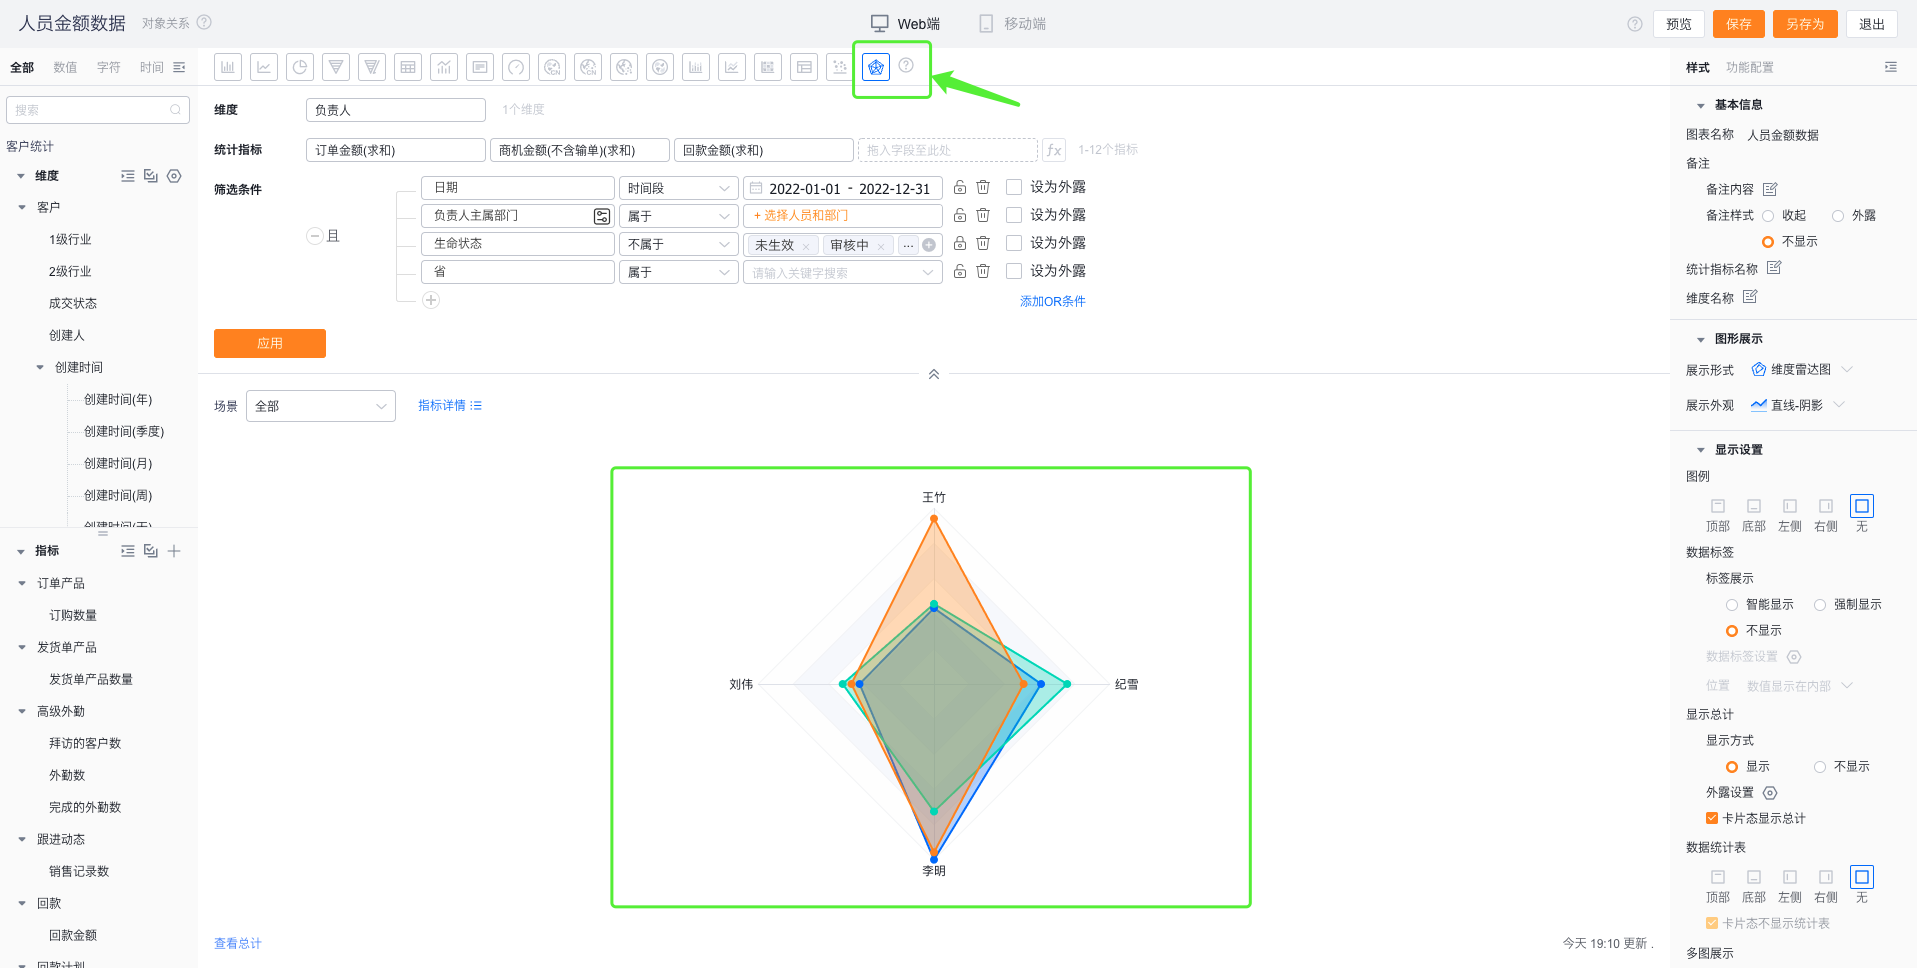Collapse the 创建时间 tree node

(x=40, y=368)
